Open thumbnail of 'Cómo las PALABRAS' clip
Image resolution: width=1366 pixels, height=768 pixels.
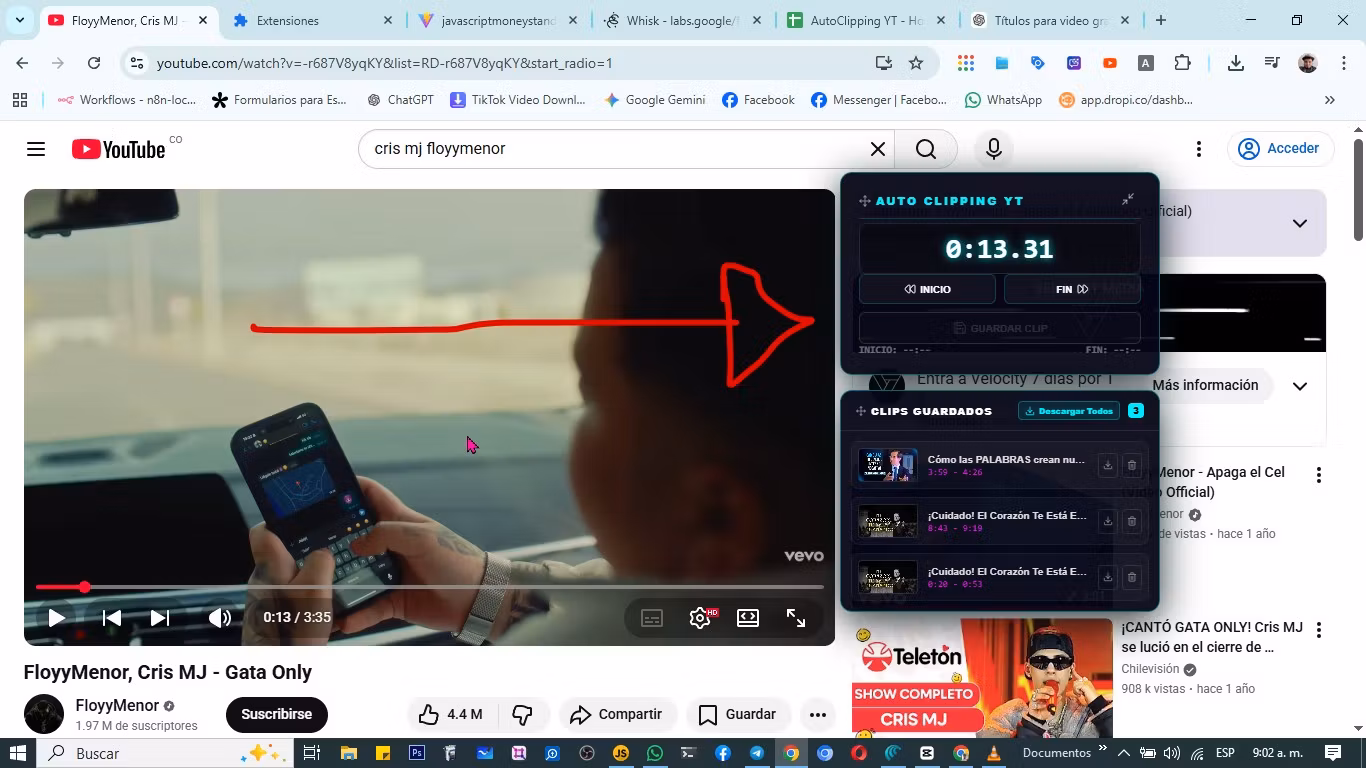[x=888, y=465]
